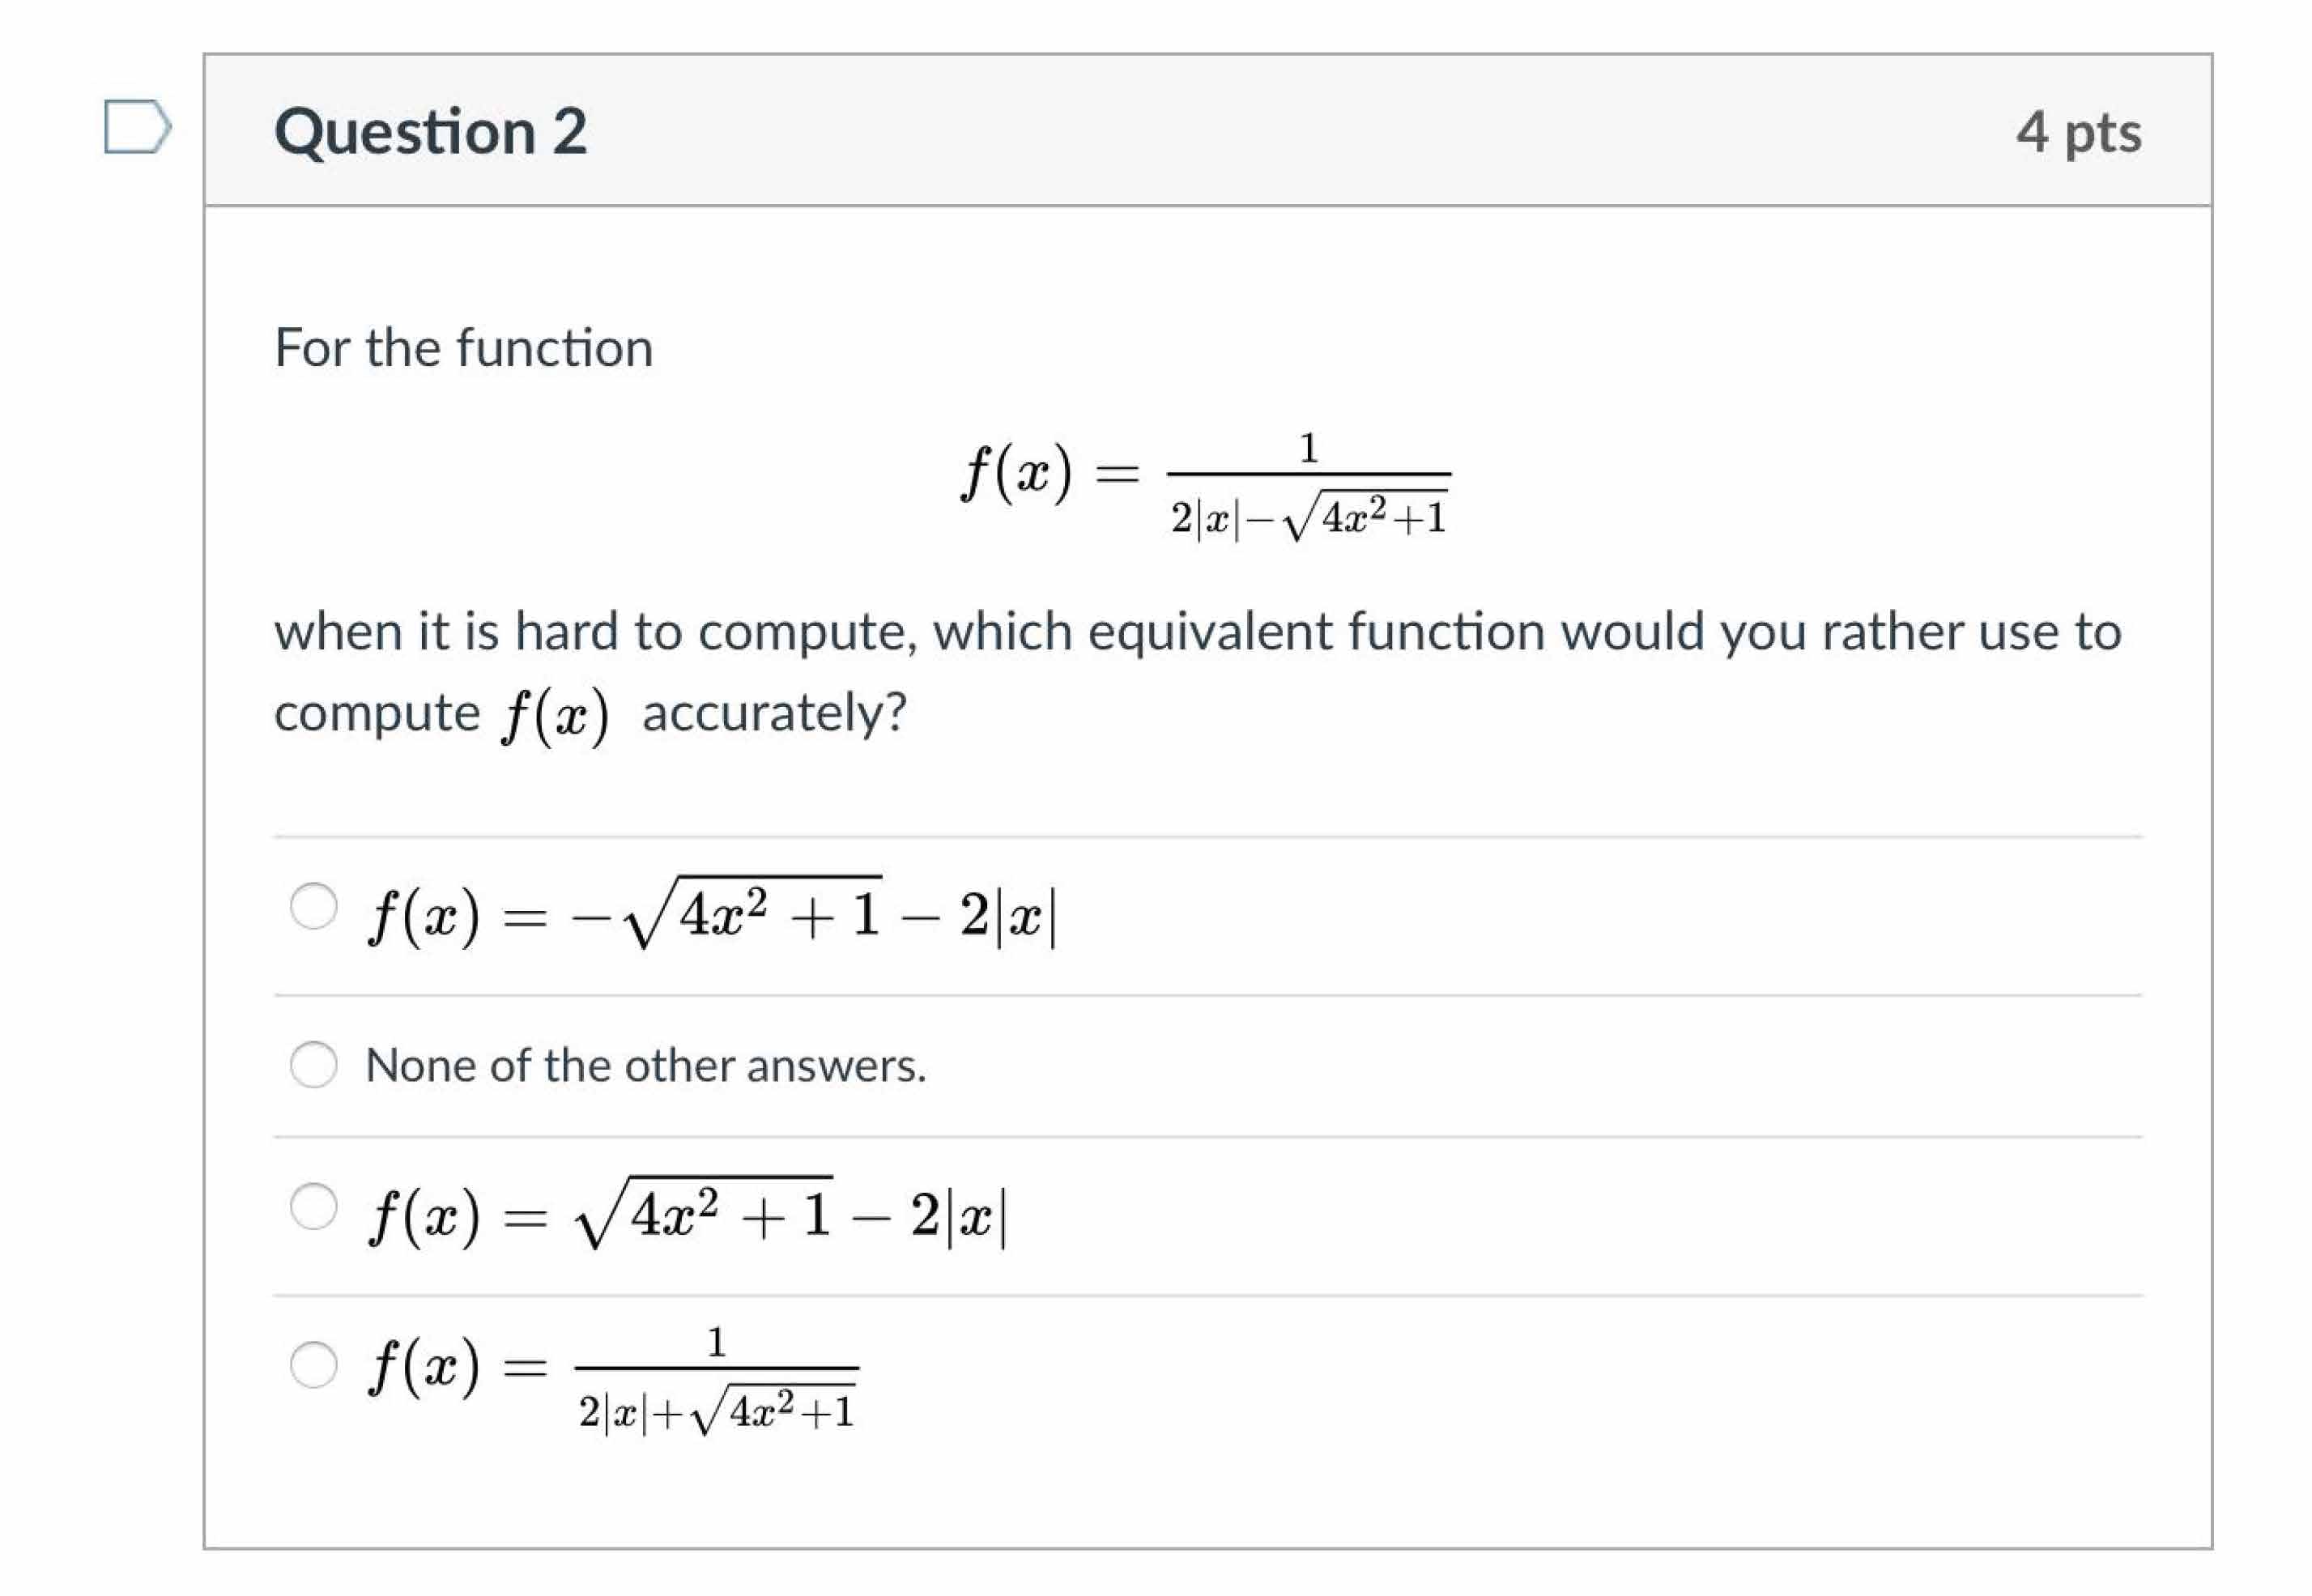Click the 'compute f(x) accurately?' line

click(x=590, y=710)
